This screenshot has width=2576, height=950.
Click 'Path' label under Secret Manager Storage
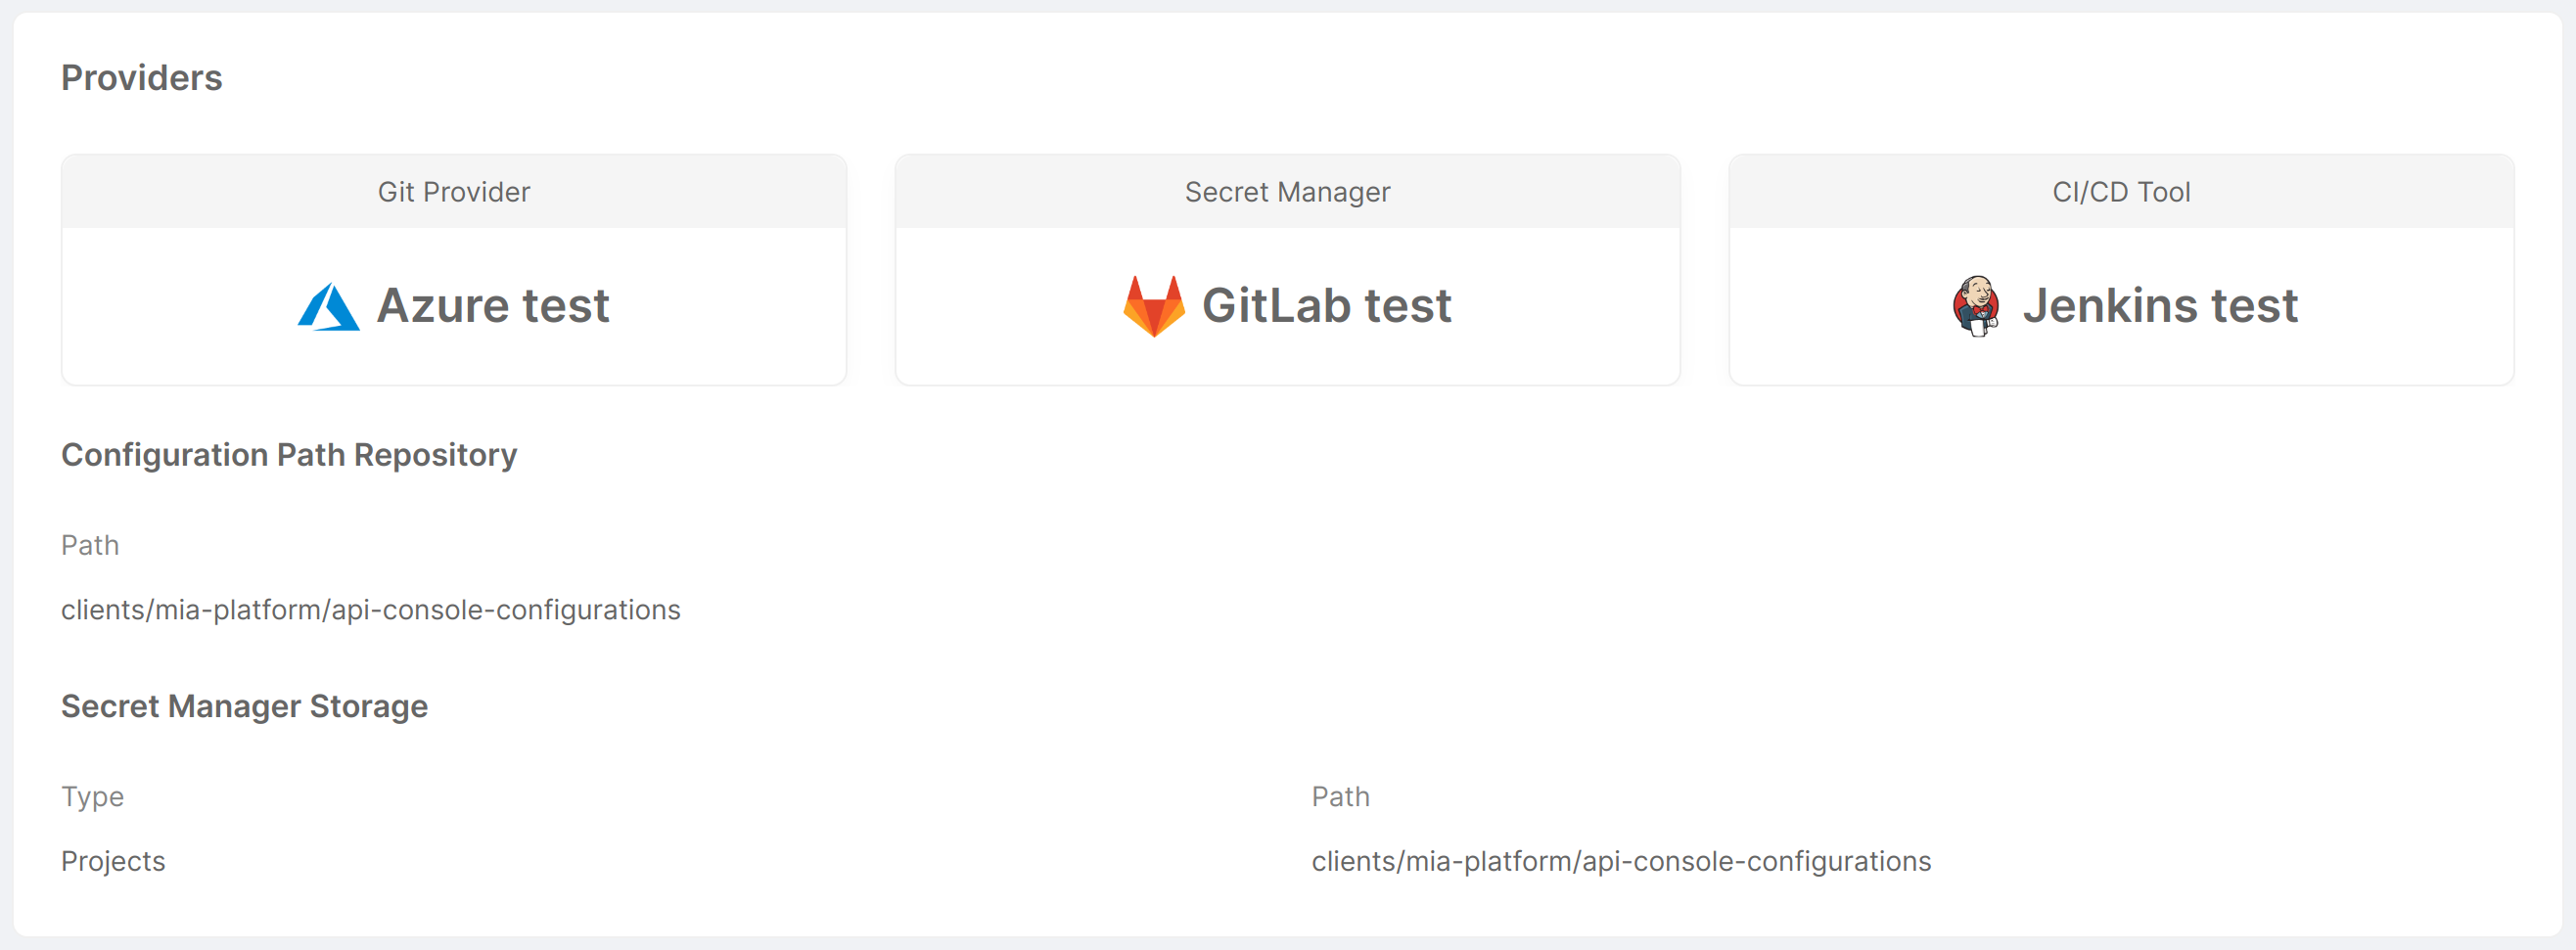[x=1340, y=797]
